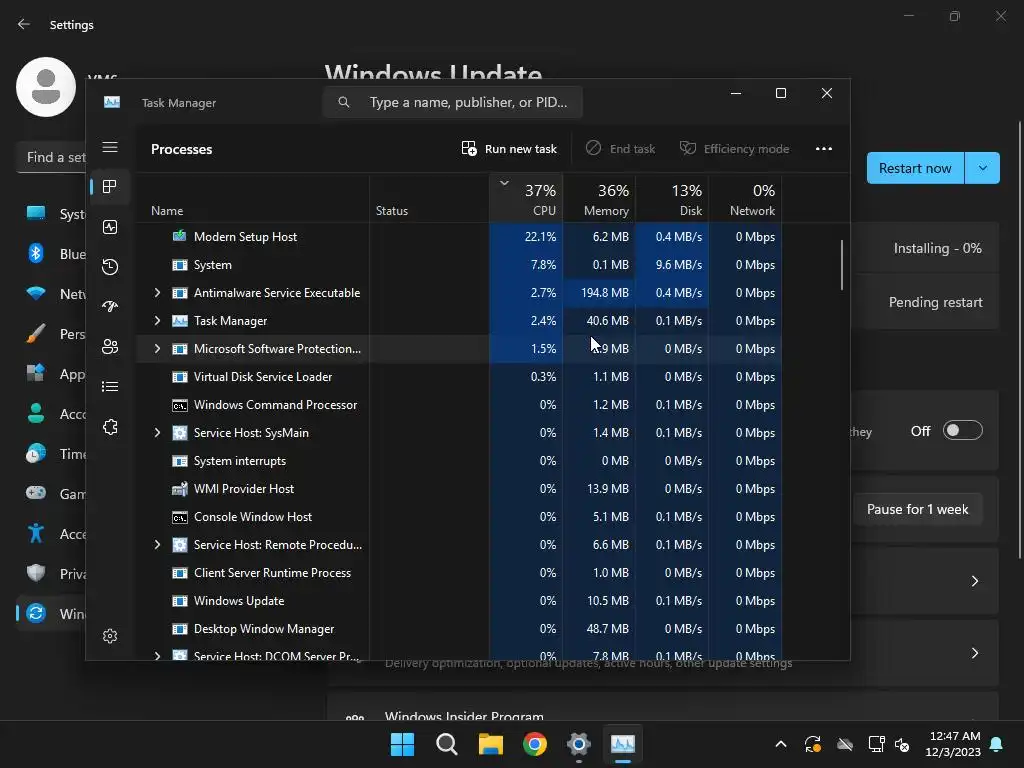The height and width of the screenshot is (768, 1024).
Task: Click WMI Provider Host process icon
Action: (x=180, y=488)
